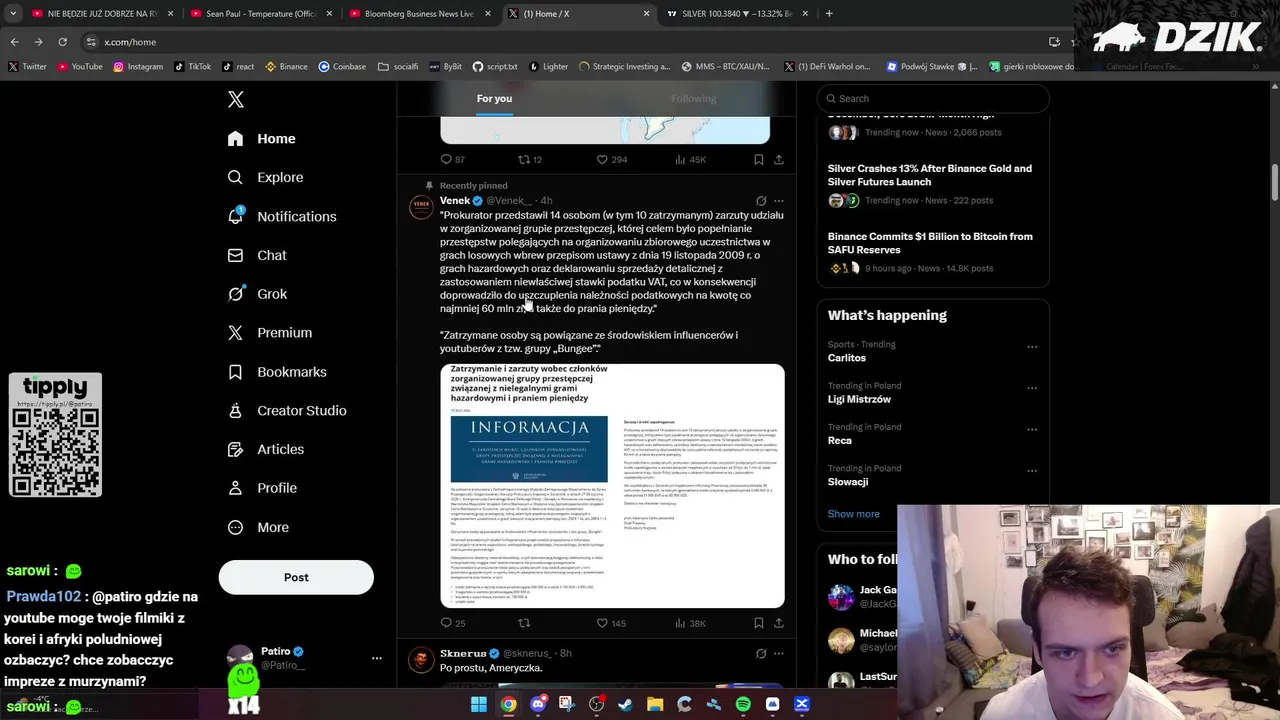Screen dimensions: 1280x720
Task: Open the Explore page
Action: (266, 177)
